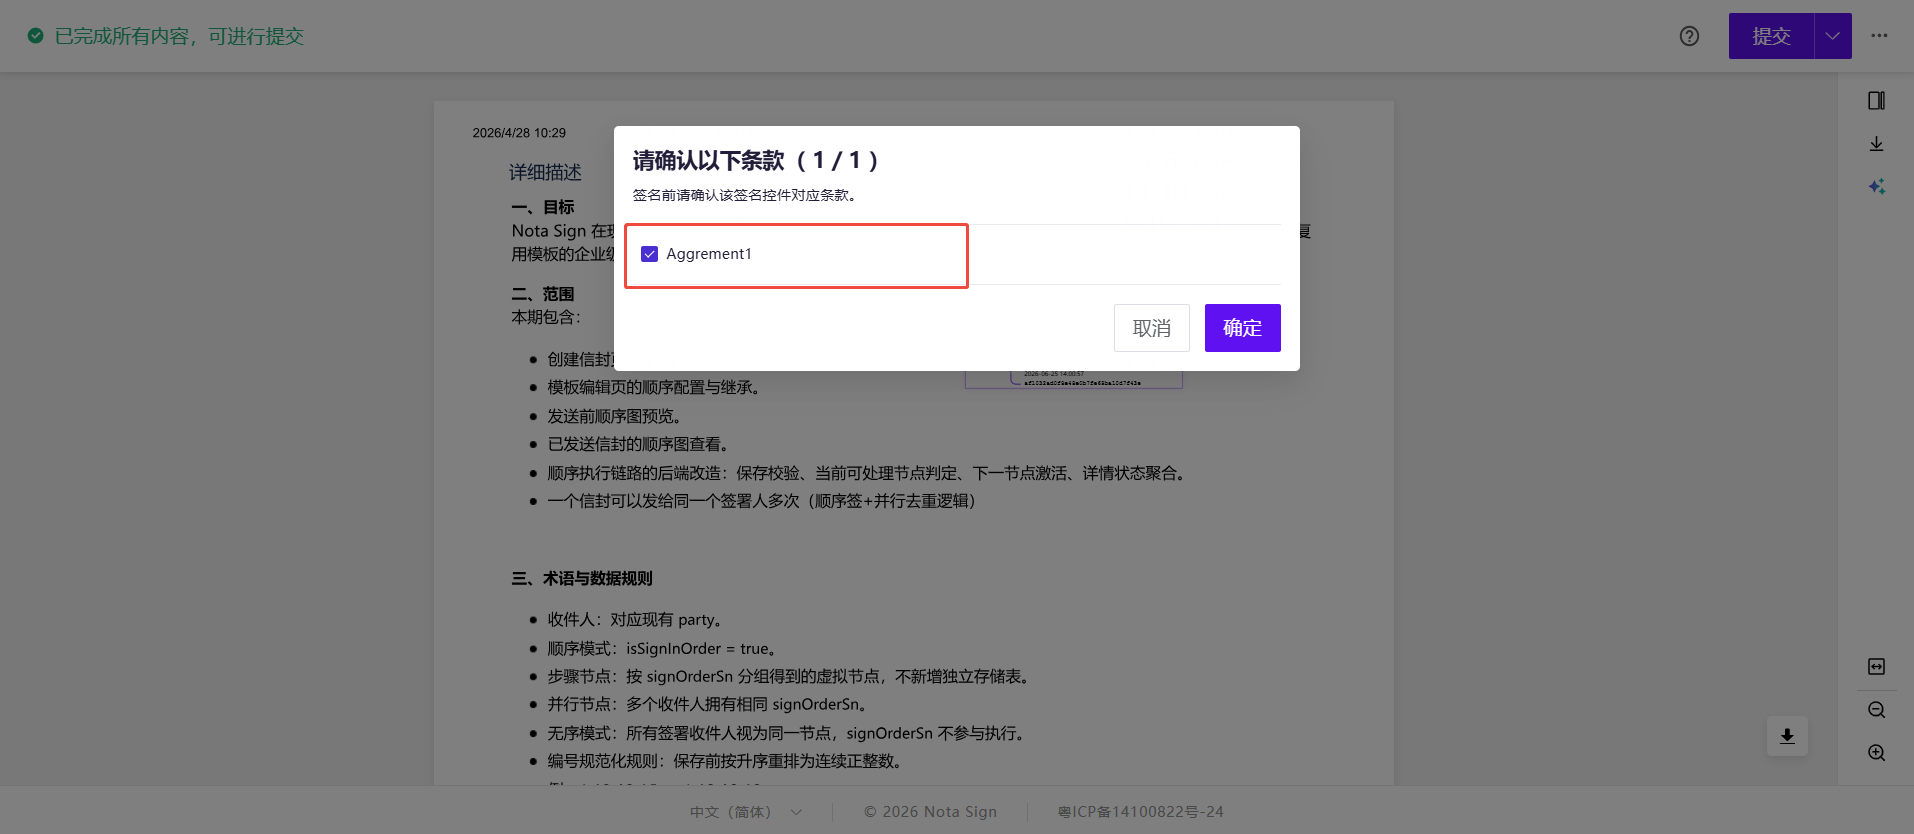Click the © 2026 Nota Sign footer text
The height and width of the screenshot is (834, 1914).
click(931, 812)
